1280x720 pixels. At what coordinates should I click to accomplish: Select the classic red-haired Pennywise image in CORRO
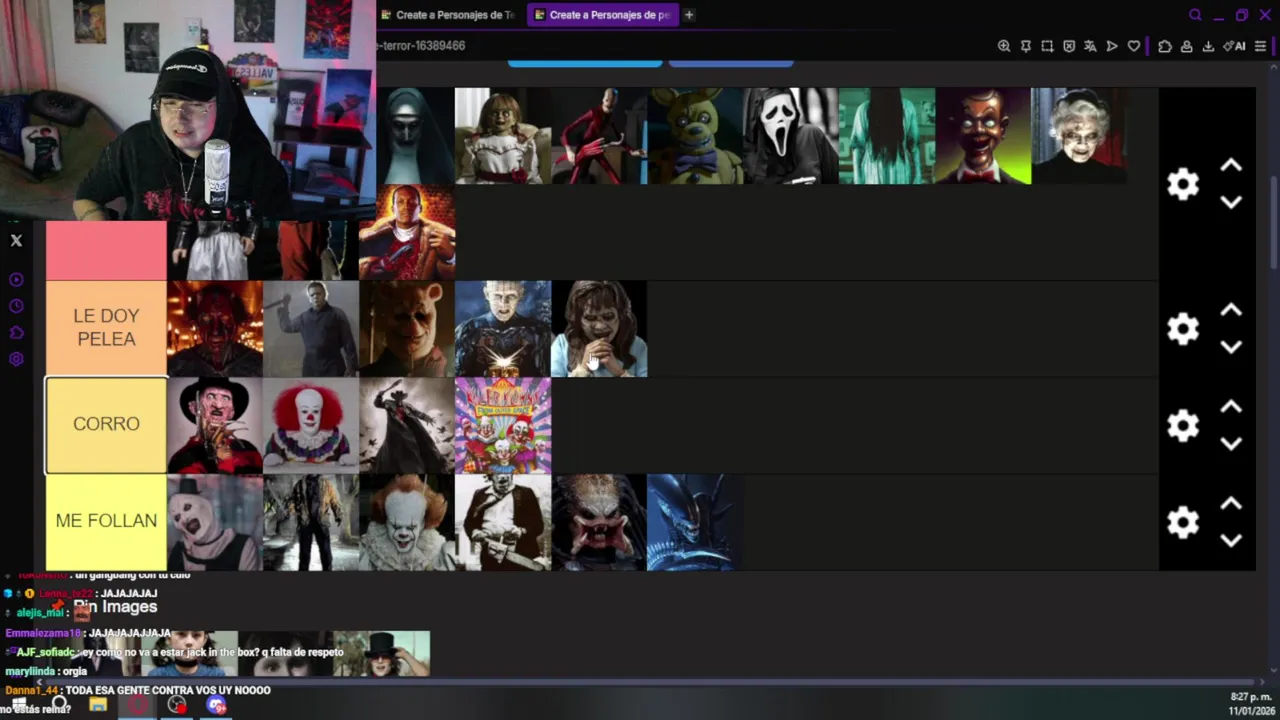(x=311, y=426)
